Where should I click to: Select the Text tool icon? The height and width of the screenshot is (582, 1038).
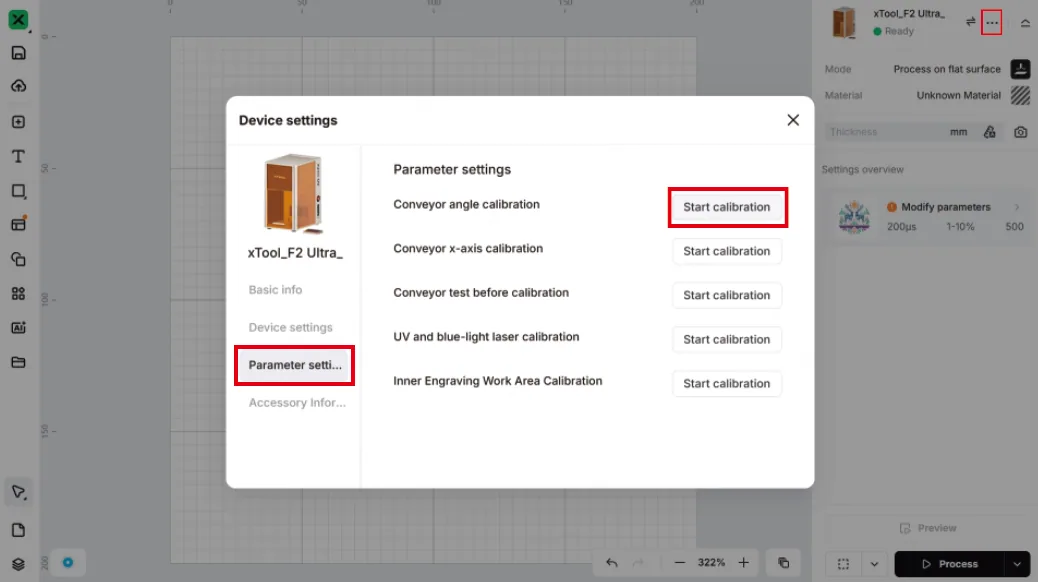point(19,156)
